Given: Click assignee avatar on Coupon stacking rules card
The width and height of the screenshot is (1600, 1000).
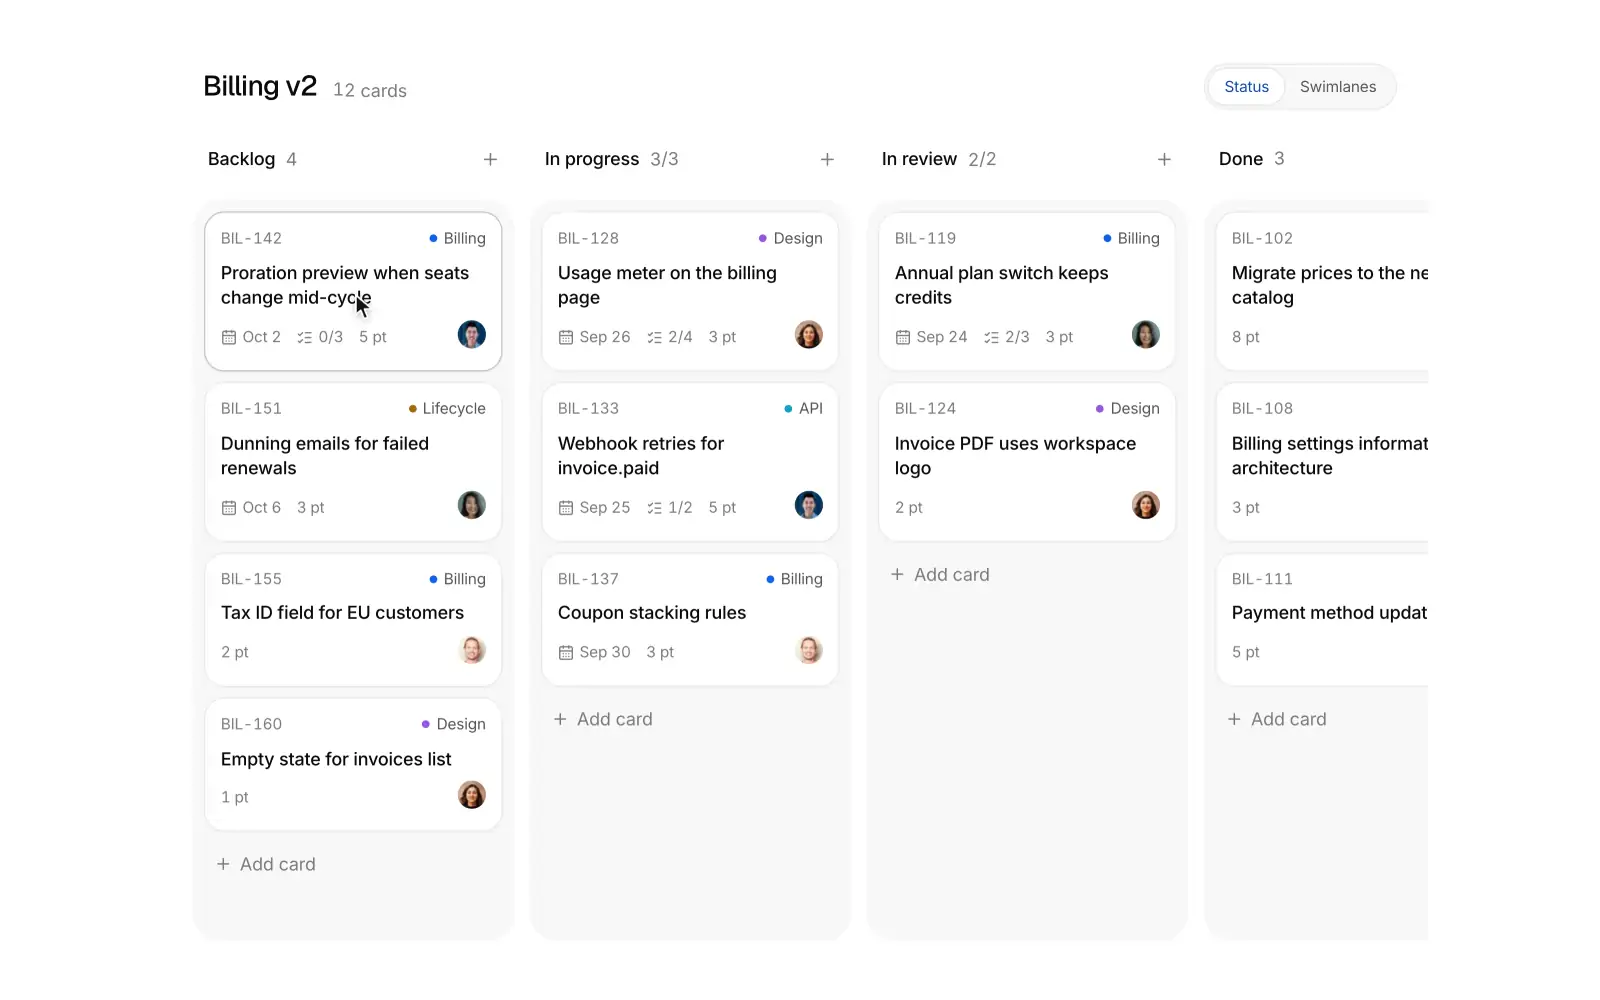Looking at the screenshot, I should pyautogui.click(x=809, y=650).
